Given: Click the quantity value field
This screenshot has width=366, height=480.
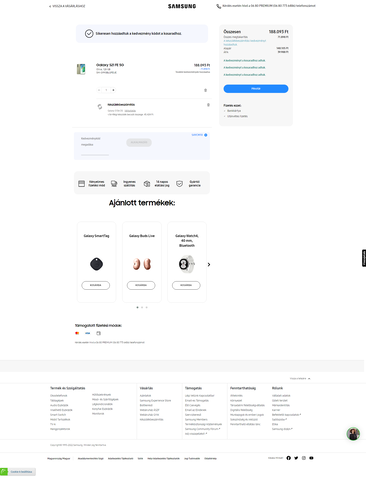Looking at the screenshot, I should 106,90.
